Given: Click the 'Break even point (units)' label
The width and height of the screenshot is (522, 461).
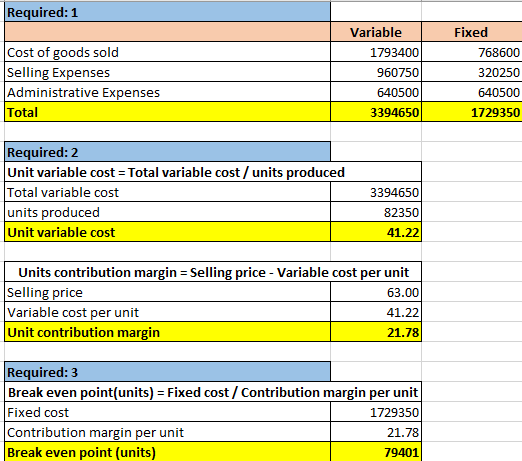Looking at the screenshot, I should pyautogui.click(x=167, y=452).
